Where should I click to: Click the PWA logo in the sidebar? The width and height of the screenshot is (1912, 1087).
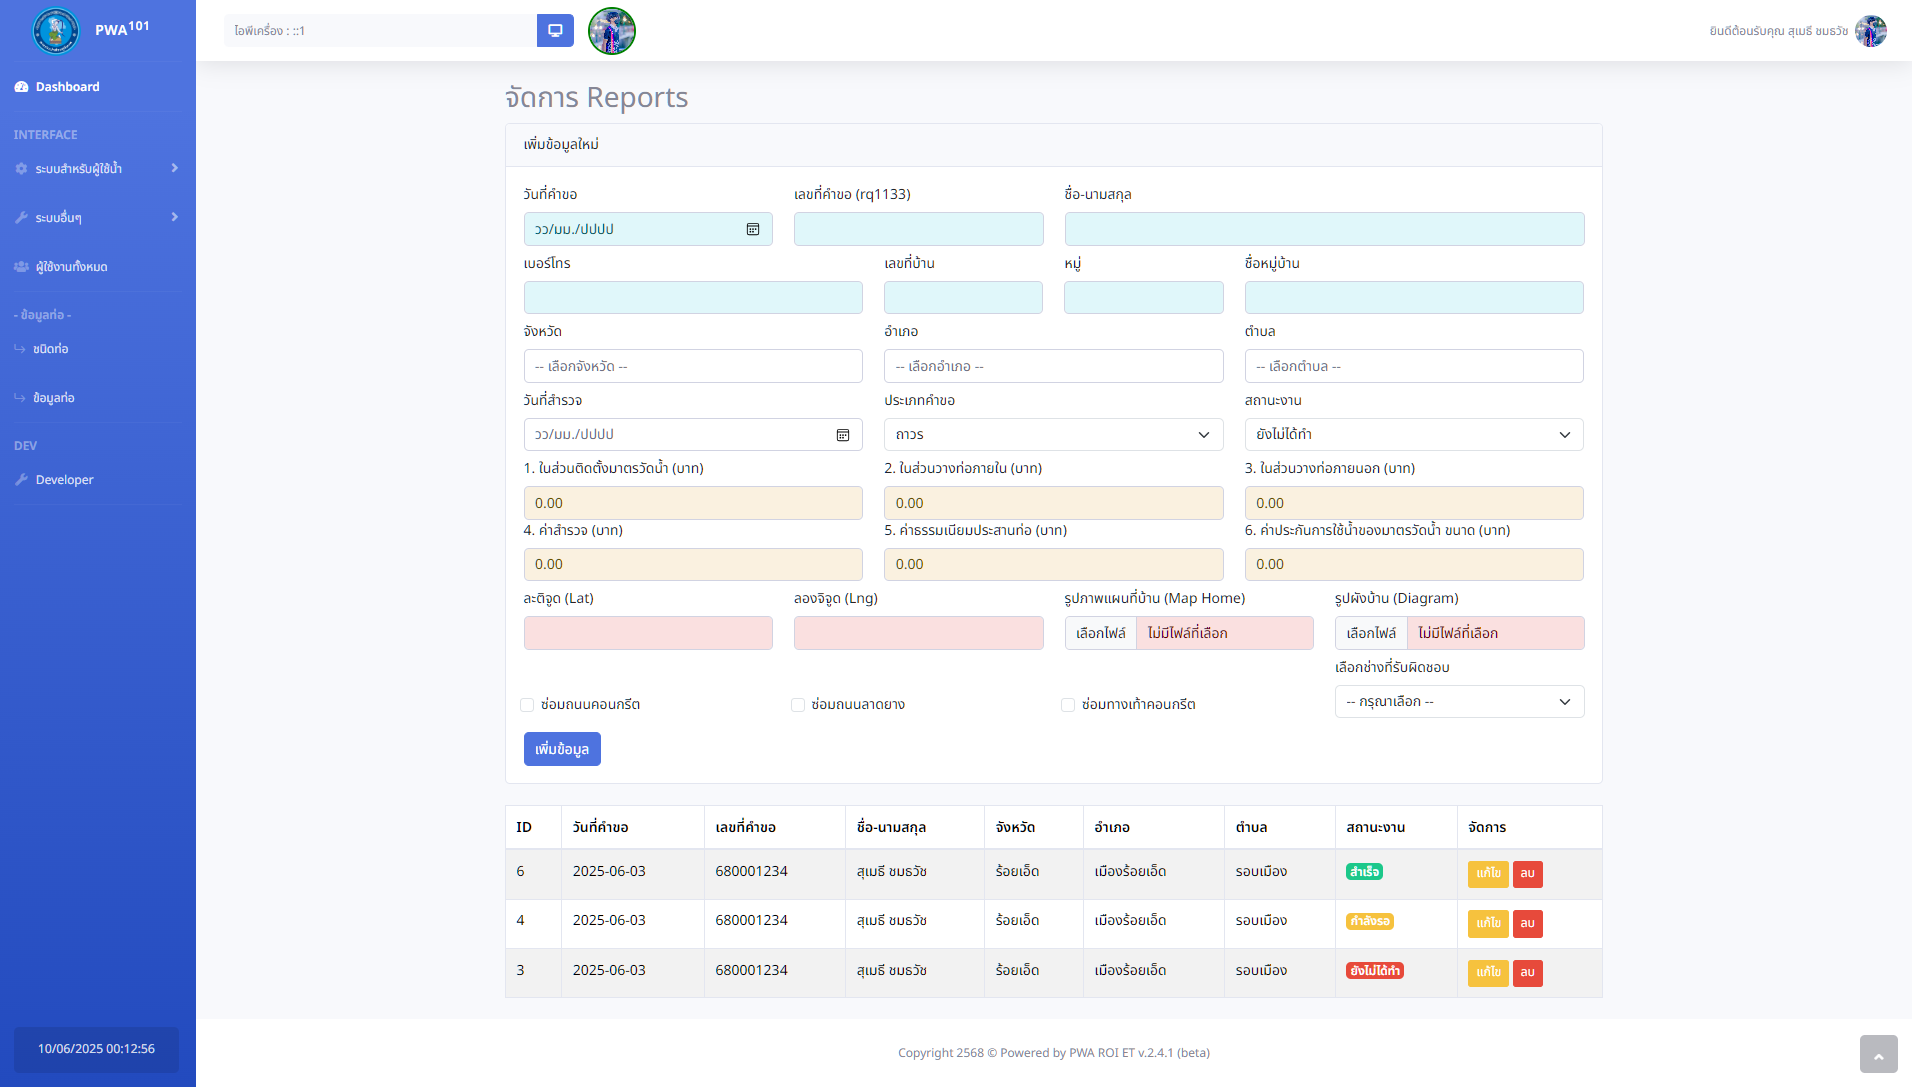tap(56, 31)
